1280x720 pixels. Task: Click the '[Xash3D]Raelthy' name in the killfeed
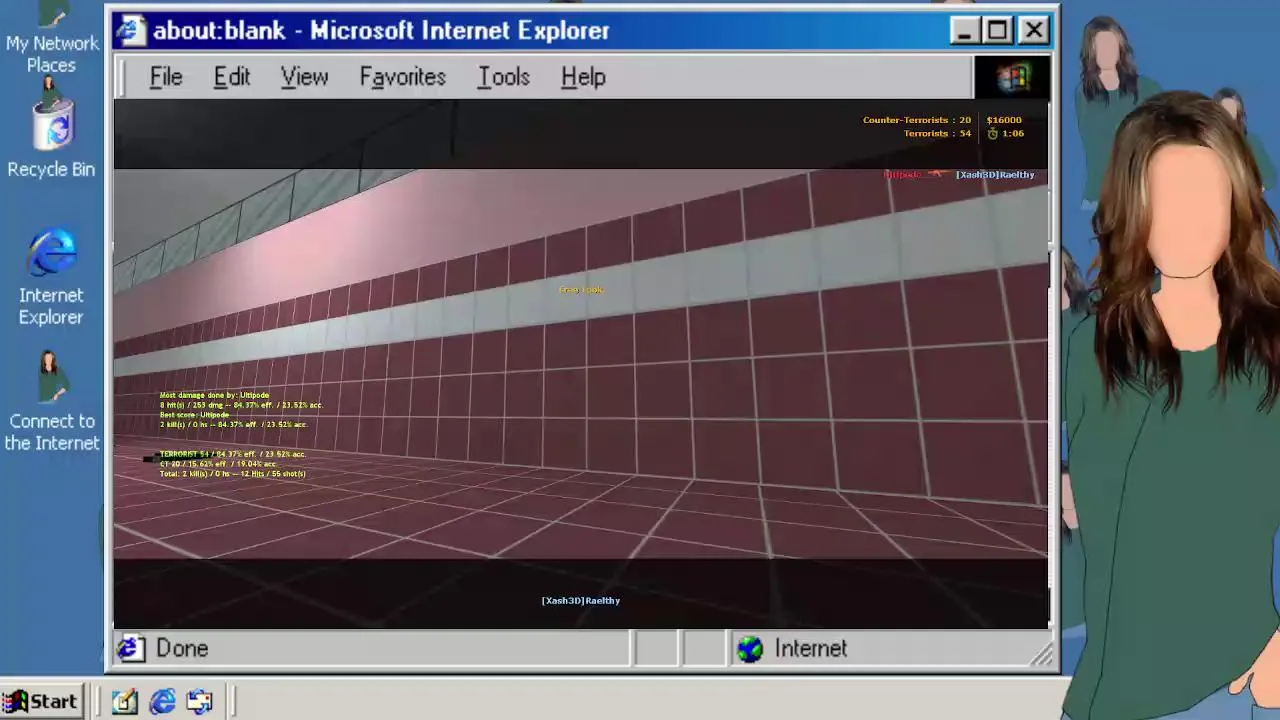(x=995, y=175)
